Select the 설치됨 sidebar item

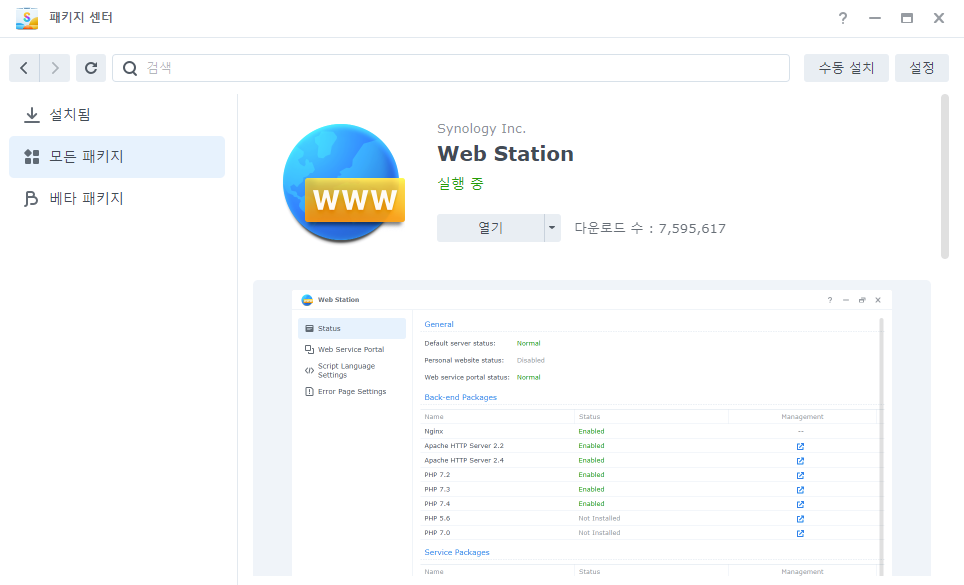point(117,115)
